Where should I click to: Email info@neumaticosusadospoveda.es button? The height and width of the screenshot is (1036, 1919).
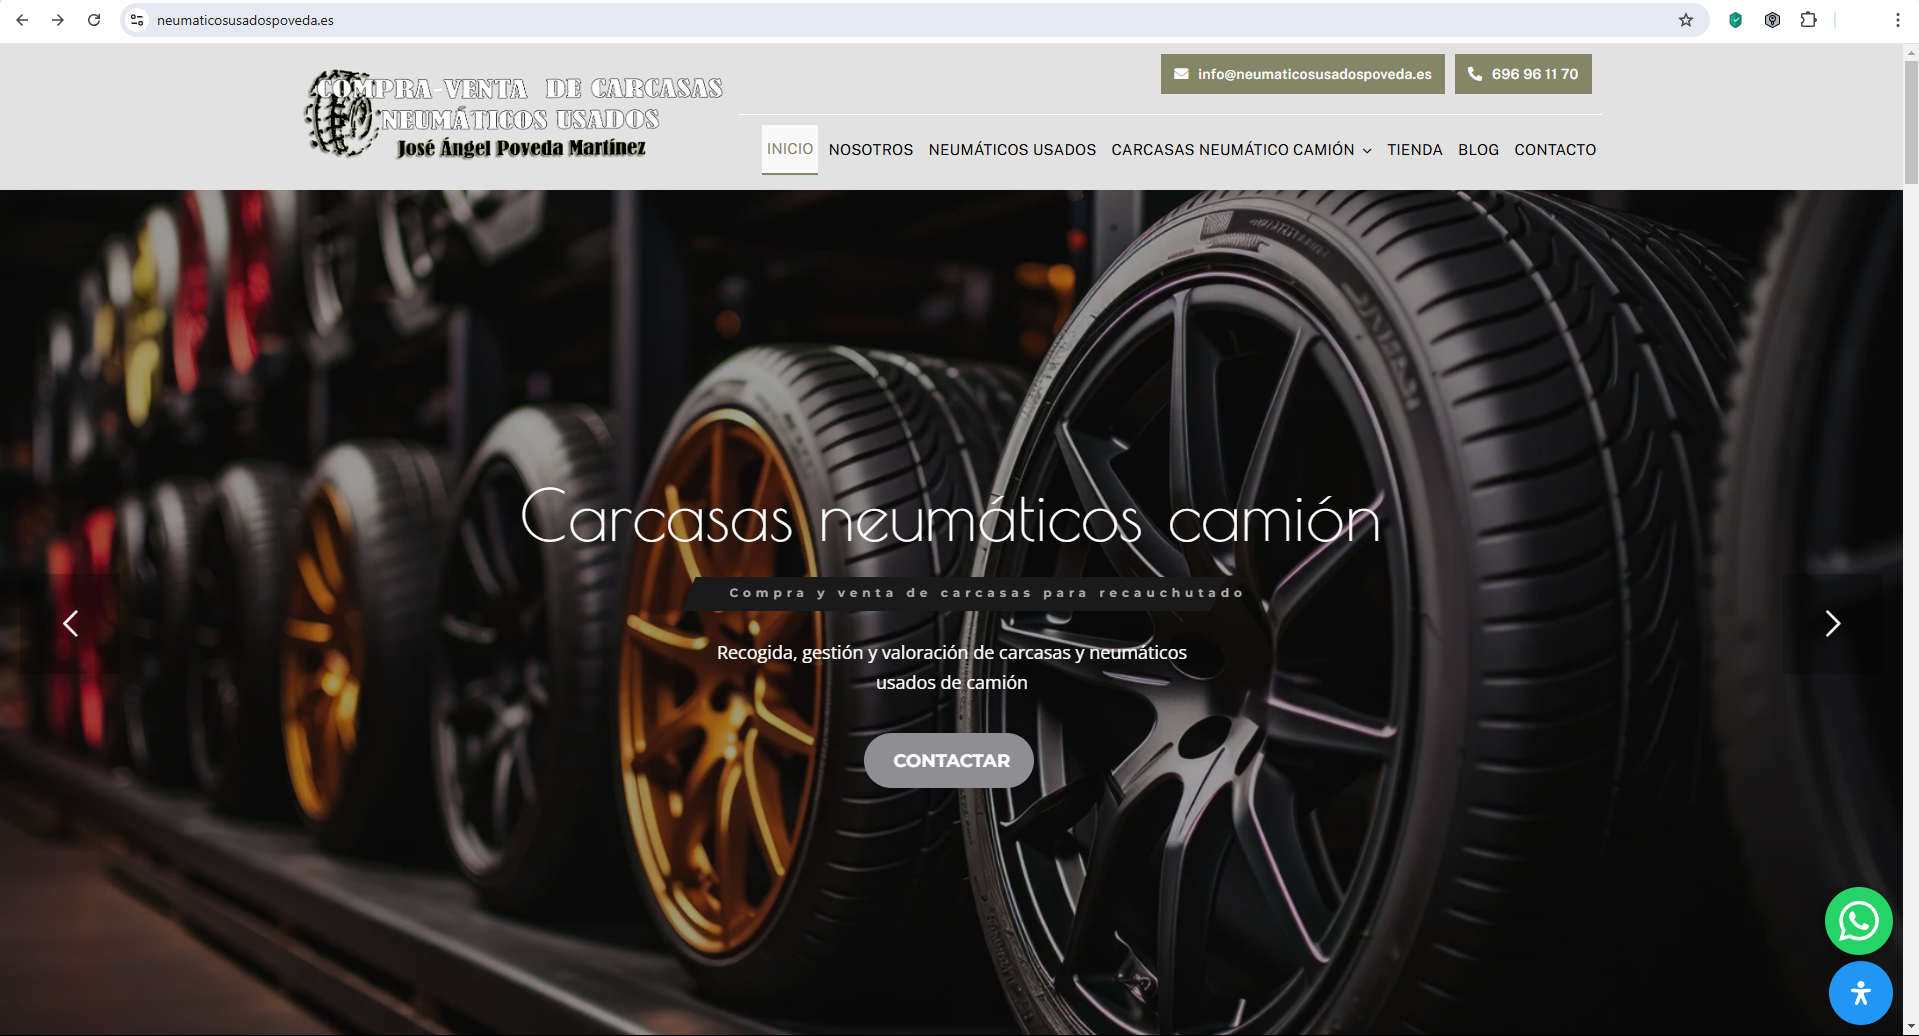pos(1302,74)
